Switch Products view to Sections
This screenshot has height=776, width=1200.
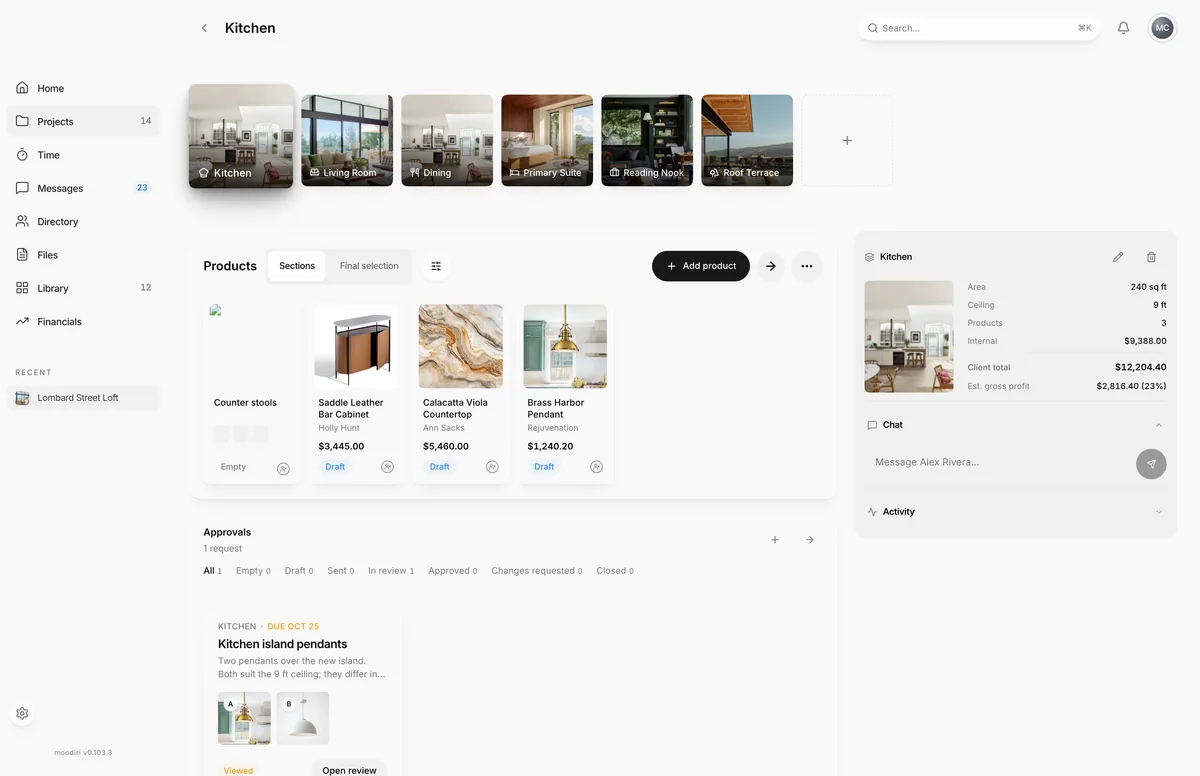click(x=297, y=266)
